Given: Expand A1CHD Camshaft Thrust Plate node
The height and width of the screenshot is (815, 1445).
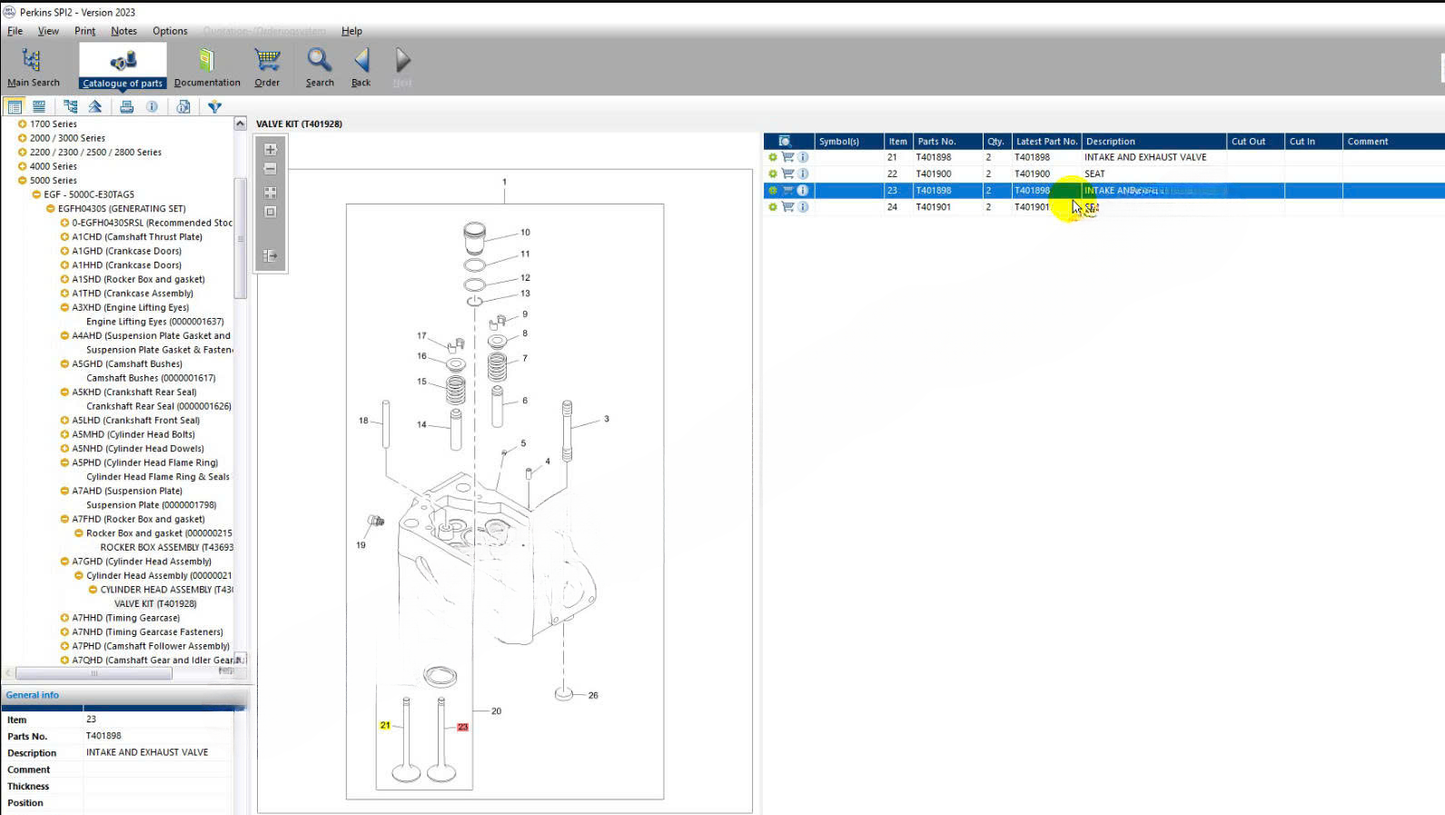Looking at the screenshot, I should [x=65, y=237].
